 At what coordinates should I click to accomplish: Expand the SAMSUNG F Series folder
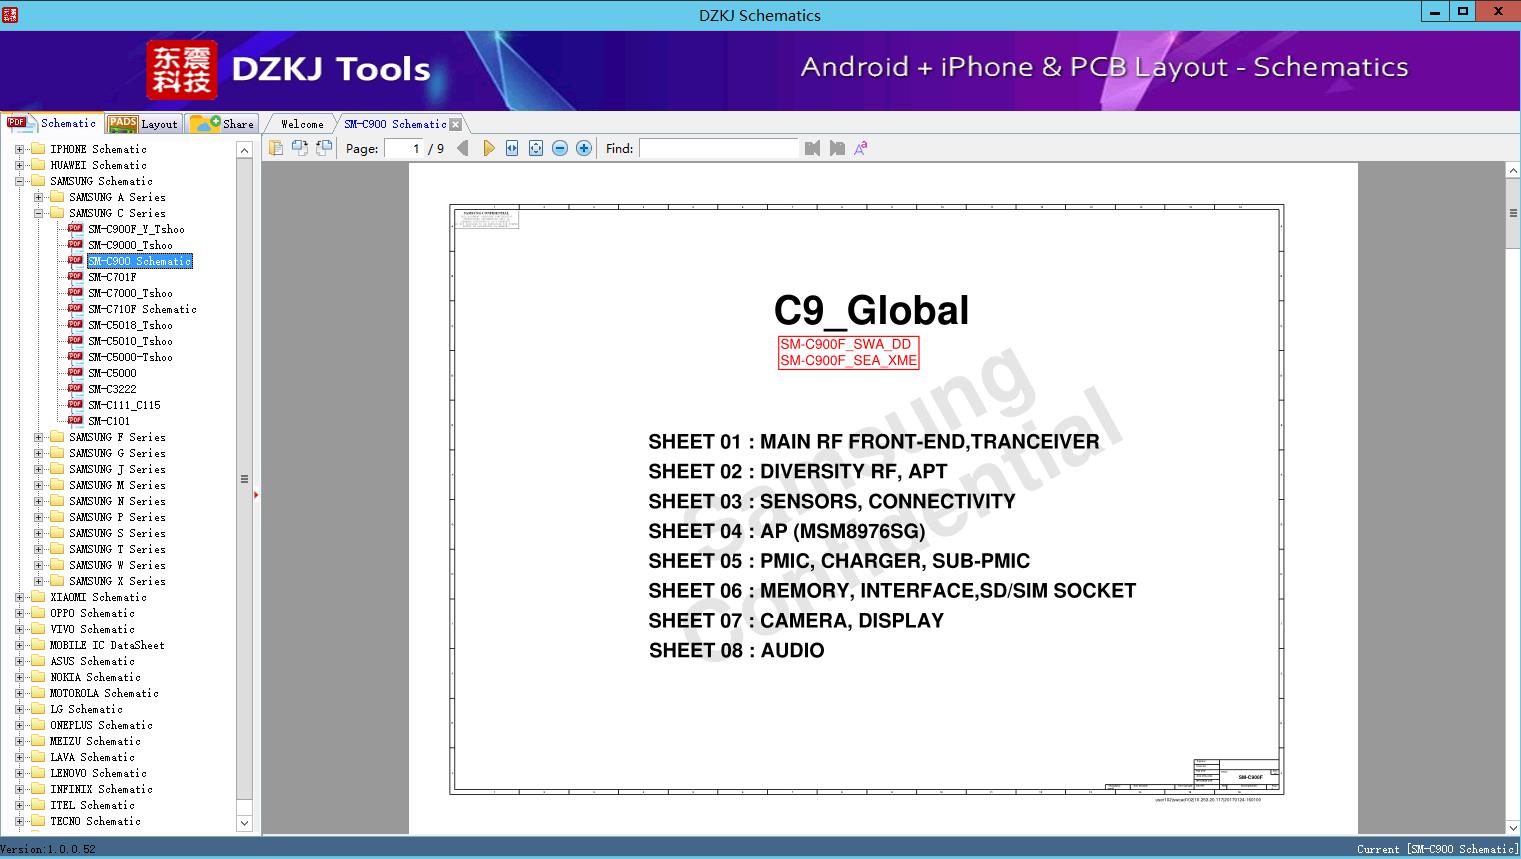(x=39, y=437)
